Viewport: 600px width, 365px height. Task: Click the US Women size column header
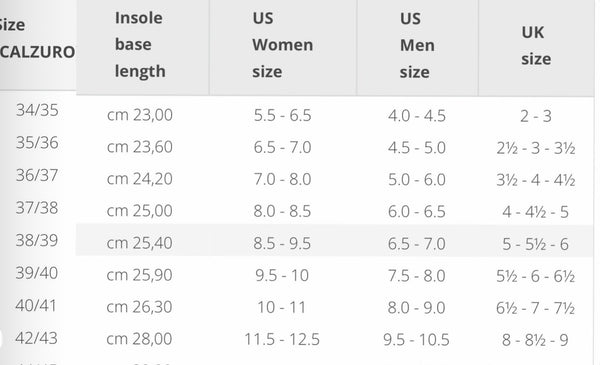click(282, 45)
